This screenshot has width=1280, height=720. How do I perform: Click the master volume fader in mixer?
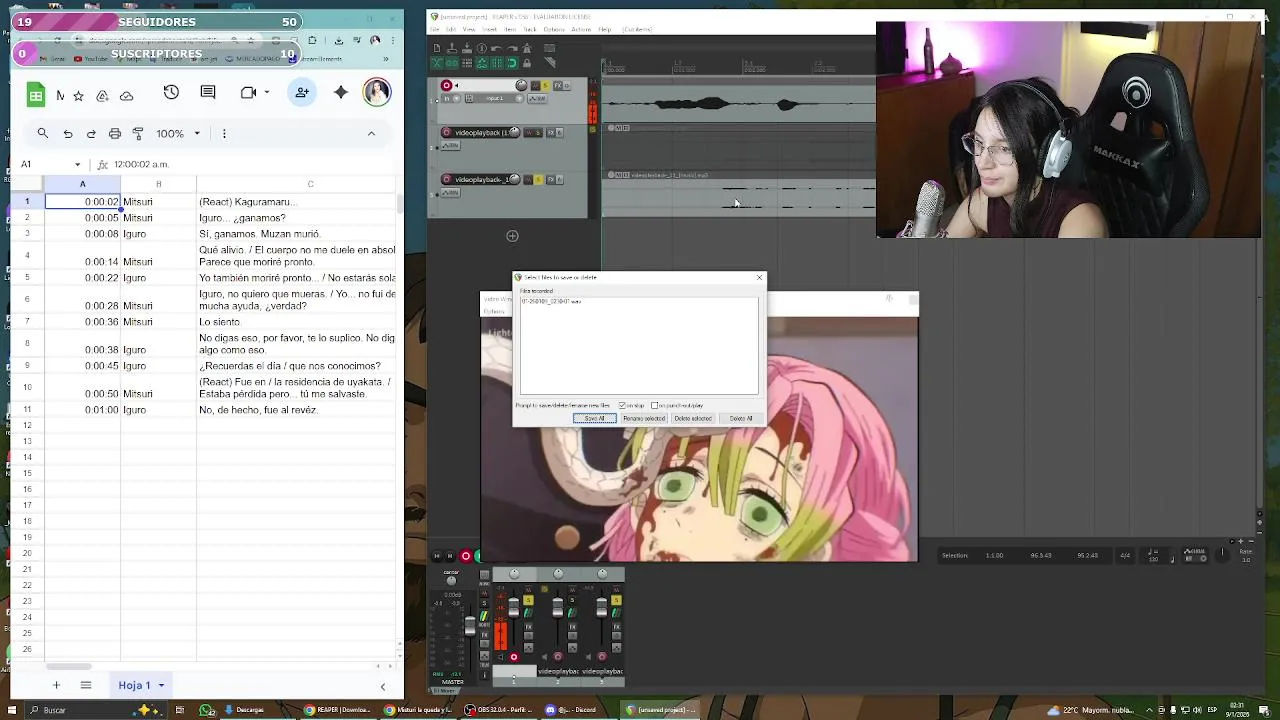pos(470,626)
